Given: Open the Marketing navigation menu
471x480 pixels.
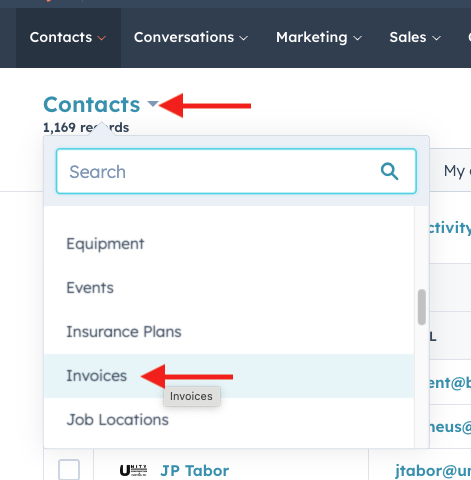Looking at the screenshot, I should 319,38.
